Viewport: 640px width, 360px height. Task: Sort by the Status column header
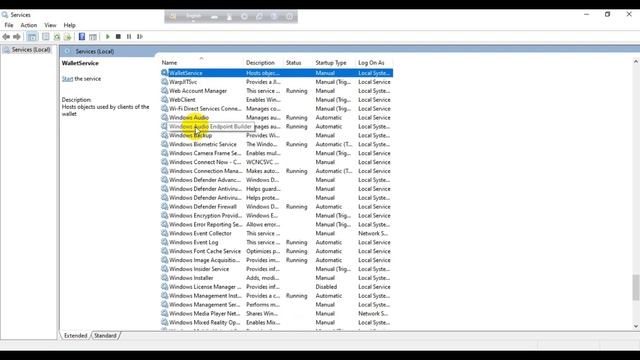(298, 63)
